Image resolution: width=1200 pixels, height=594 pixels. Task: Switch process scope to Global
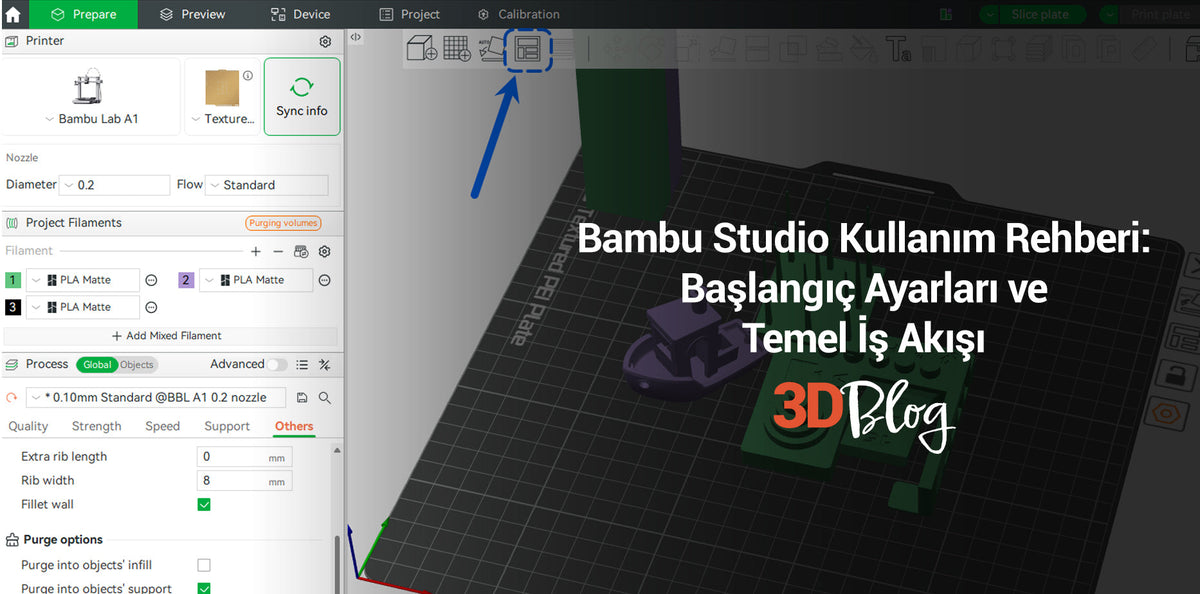97,365
